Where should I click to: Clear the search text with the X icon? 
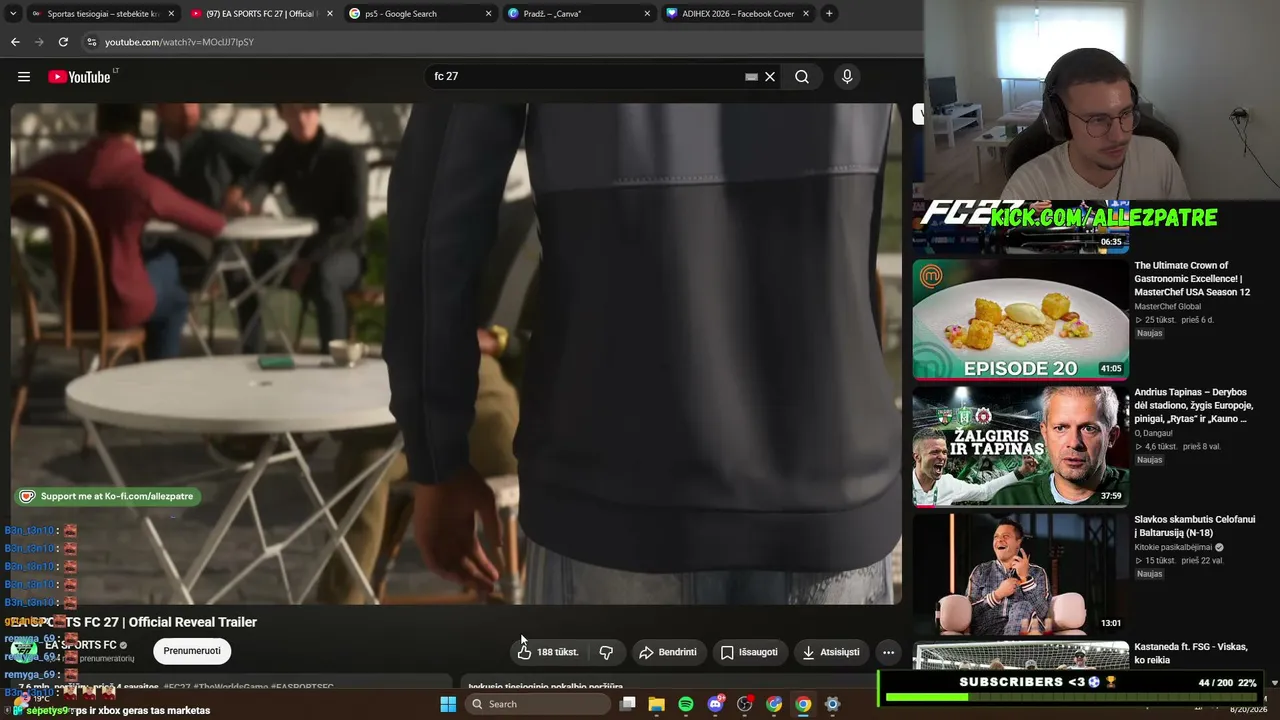click(x=770, y=77)
